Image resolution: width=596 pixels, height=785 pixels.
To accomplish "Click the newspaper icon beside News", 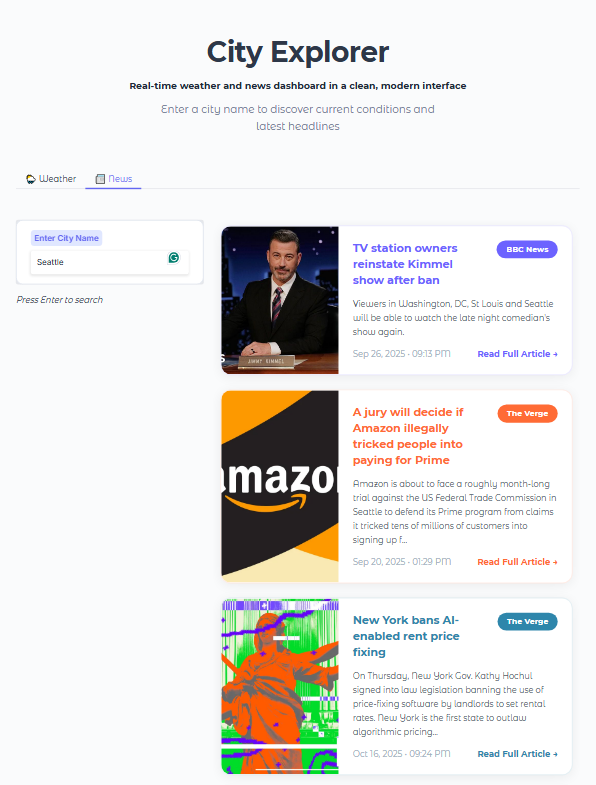I will pos(100,179).
